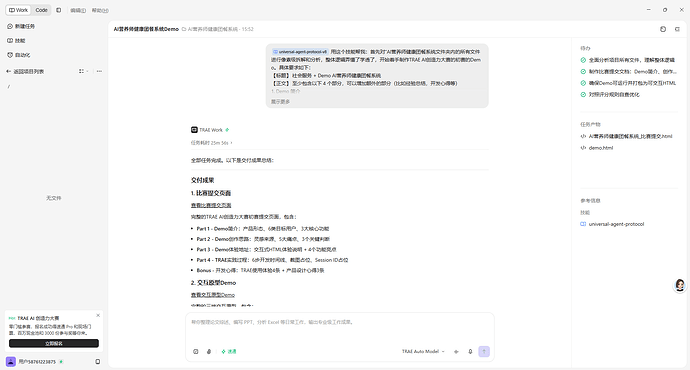Open the 查看比赛提交页面 link
690x370 pixels.
point(211,205)
